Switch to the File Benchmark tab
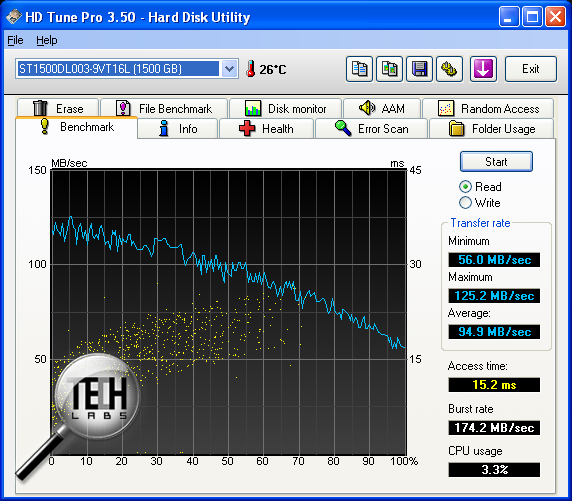The height and width of the screenshot is (501, 572). (164, 108)
